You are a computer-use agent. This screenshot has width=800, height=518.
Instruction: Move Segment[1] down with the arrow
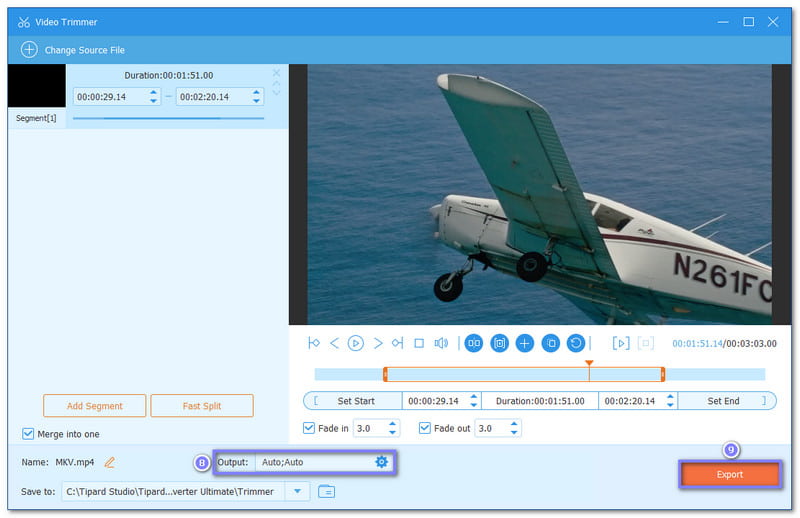tap(276, 92)
